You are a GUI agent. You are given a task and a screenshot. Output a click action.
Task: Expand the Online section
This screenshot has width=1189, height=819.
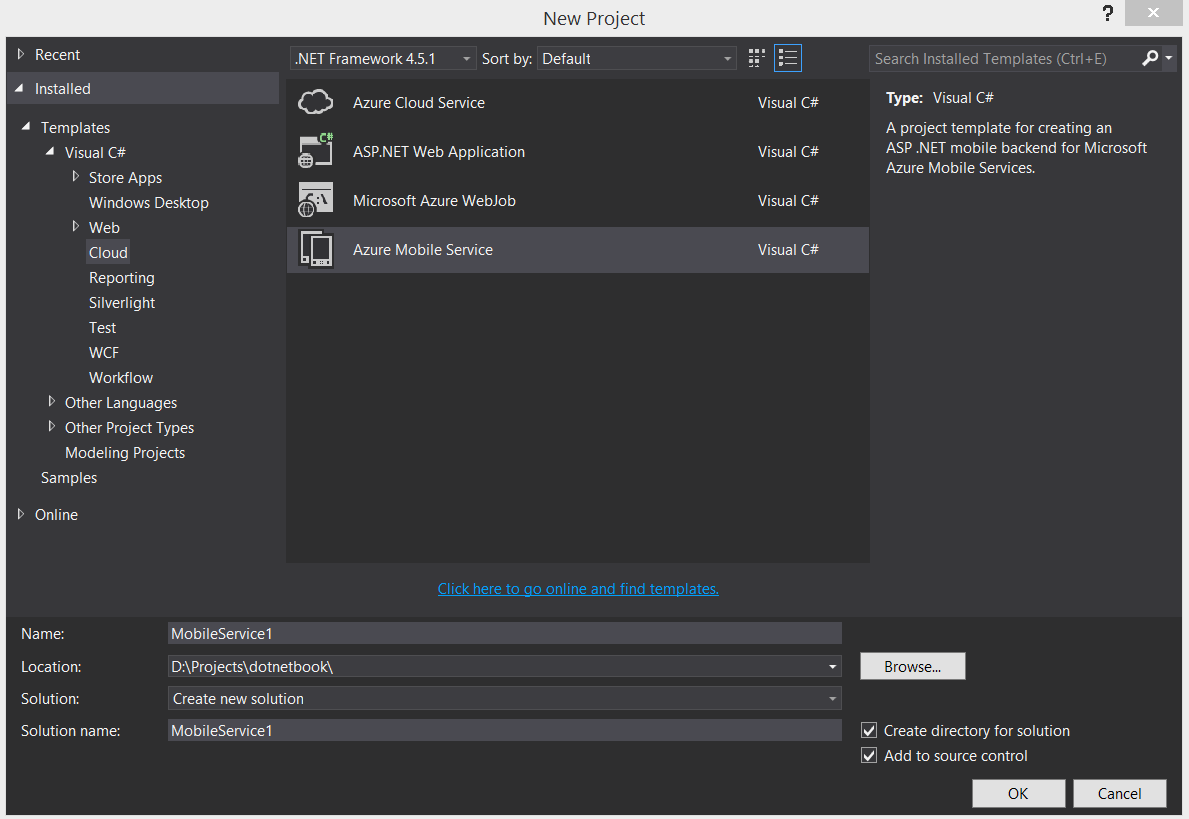click(x=21, y=513)
